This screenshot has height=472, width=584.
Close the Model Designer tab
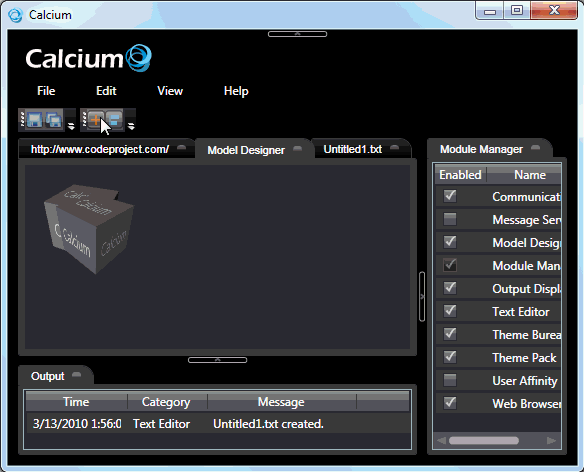coord(298,149)
